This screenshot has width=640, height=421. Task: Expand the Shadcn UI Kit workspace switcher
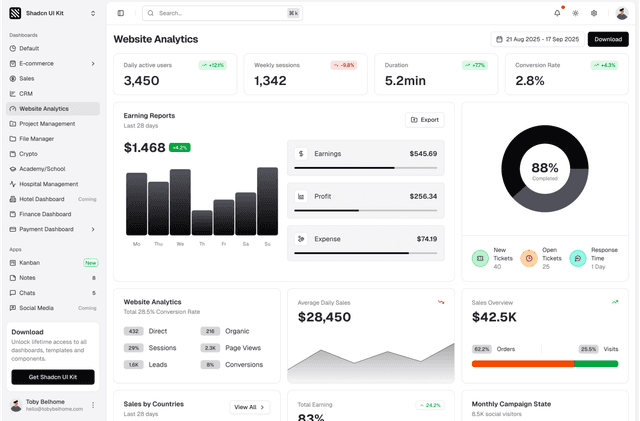93,13
